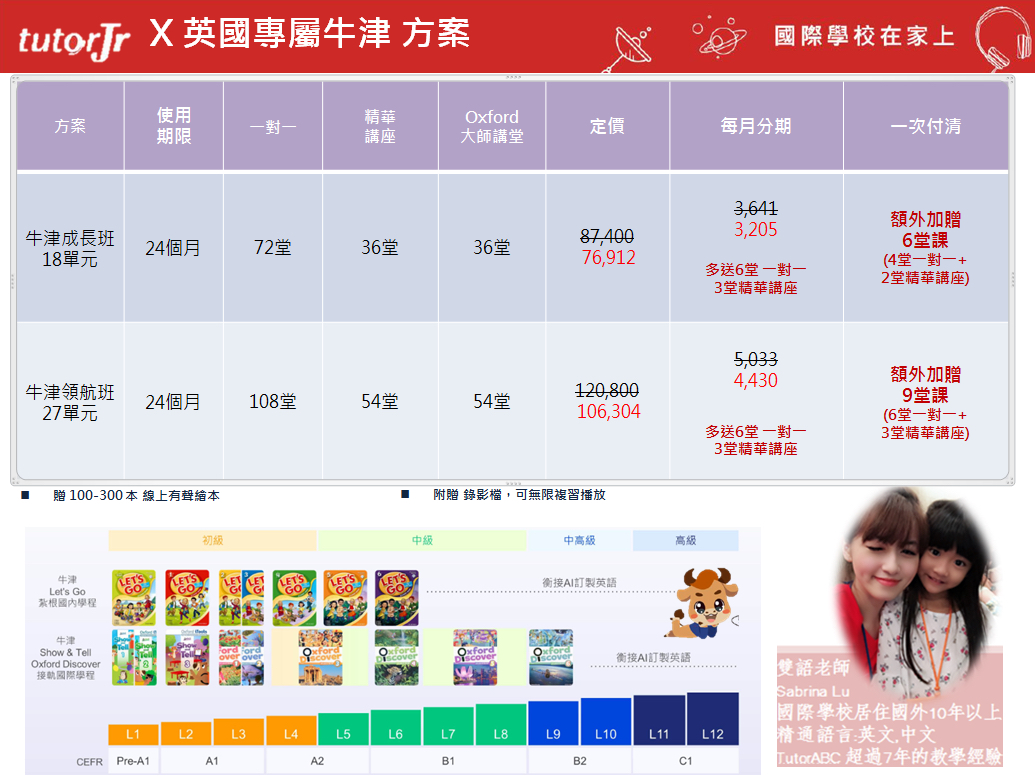The height and width of the screenshot is (780, 1035).
Task: Click the tutorJr logo in header
Action: point(74,40)
